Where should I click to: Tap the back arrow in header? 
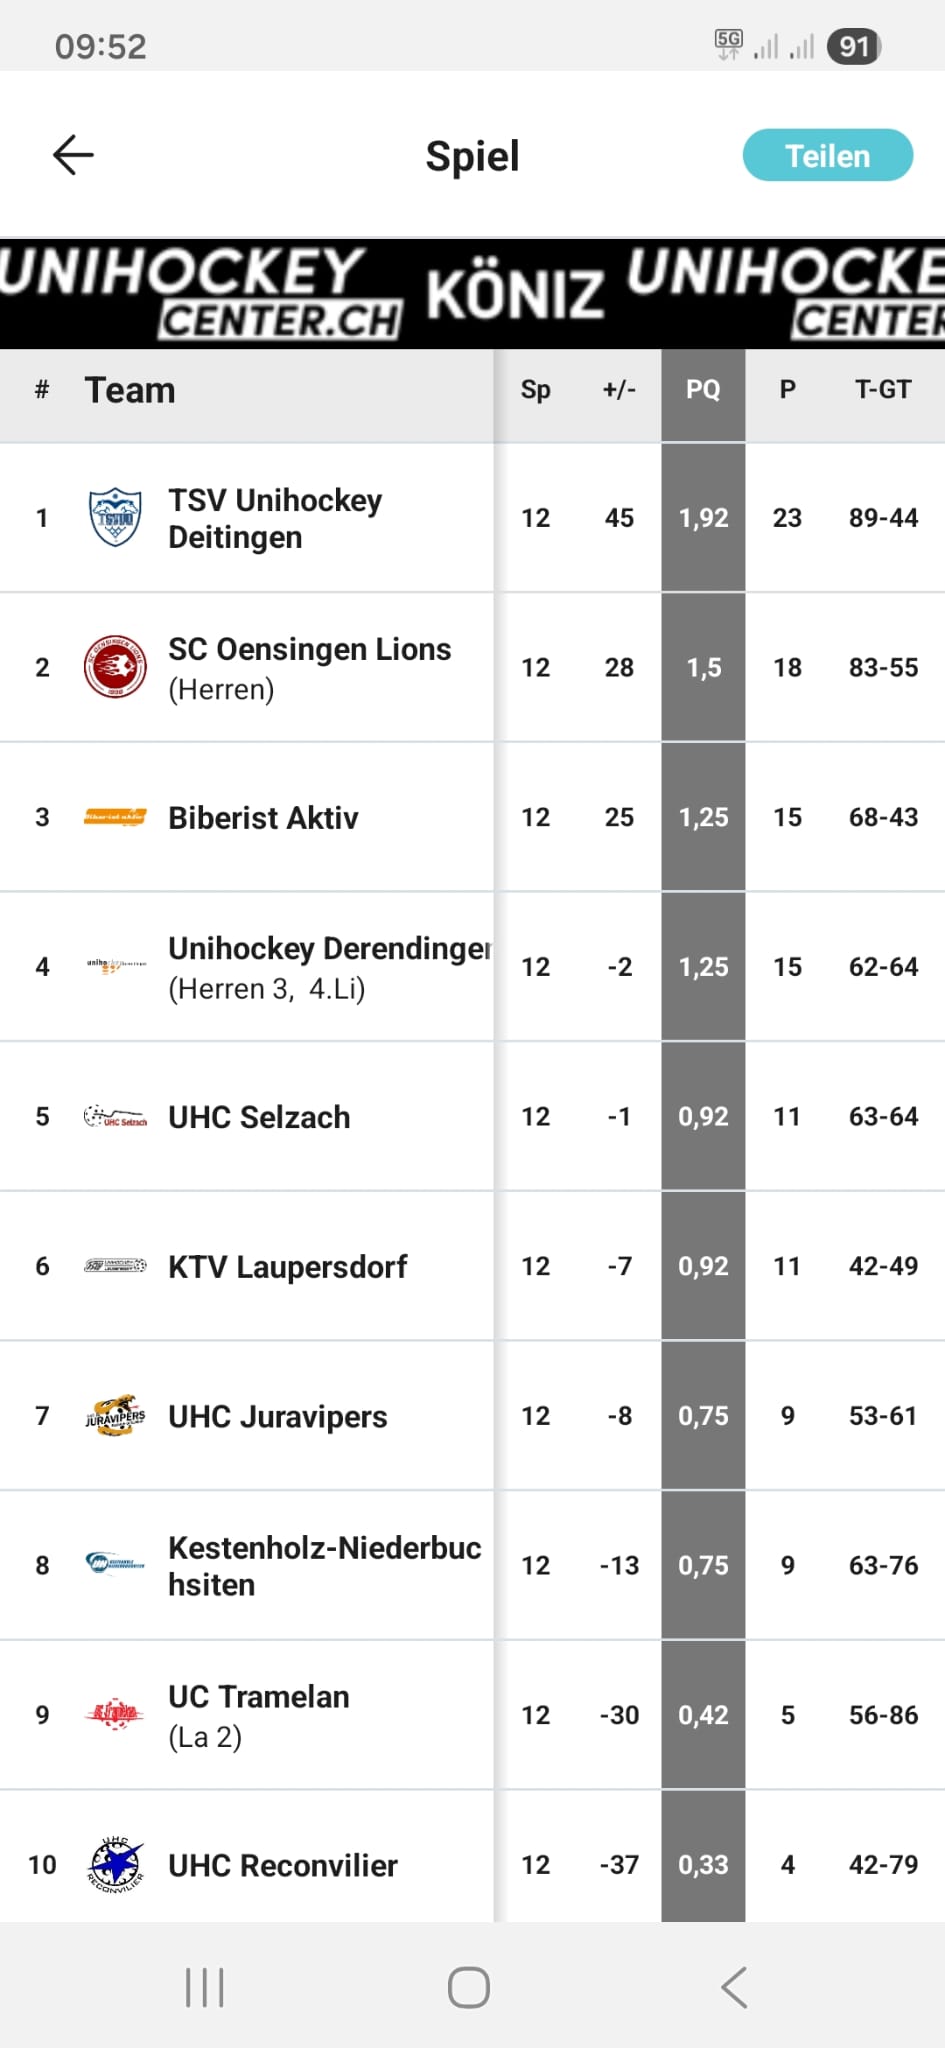[73, 155]
